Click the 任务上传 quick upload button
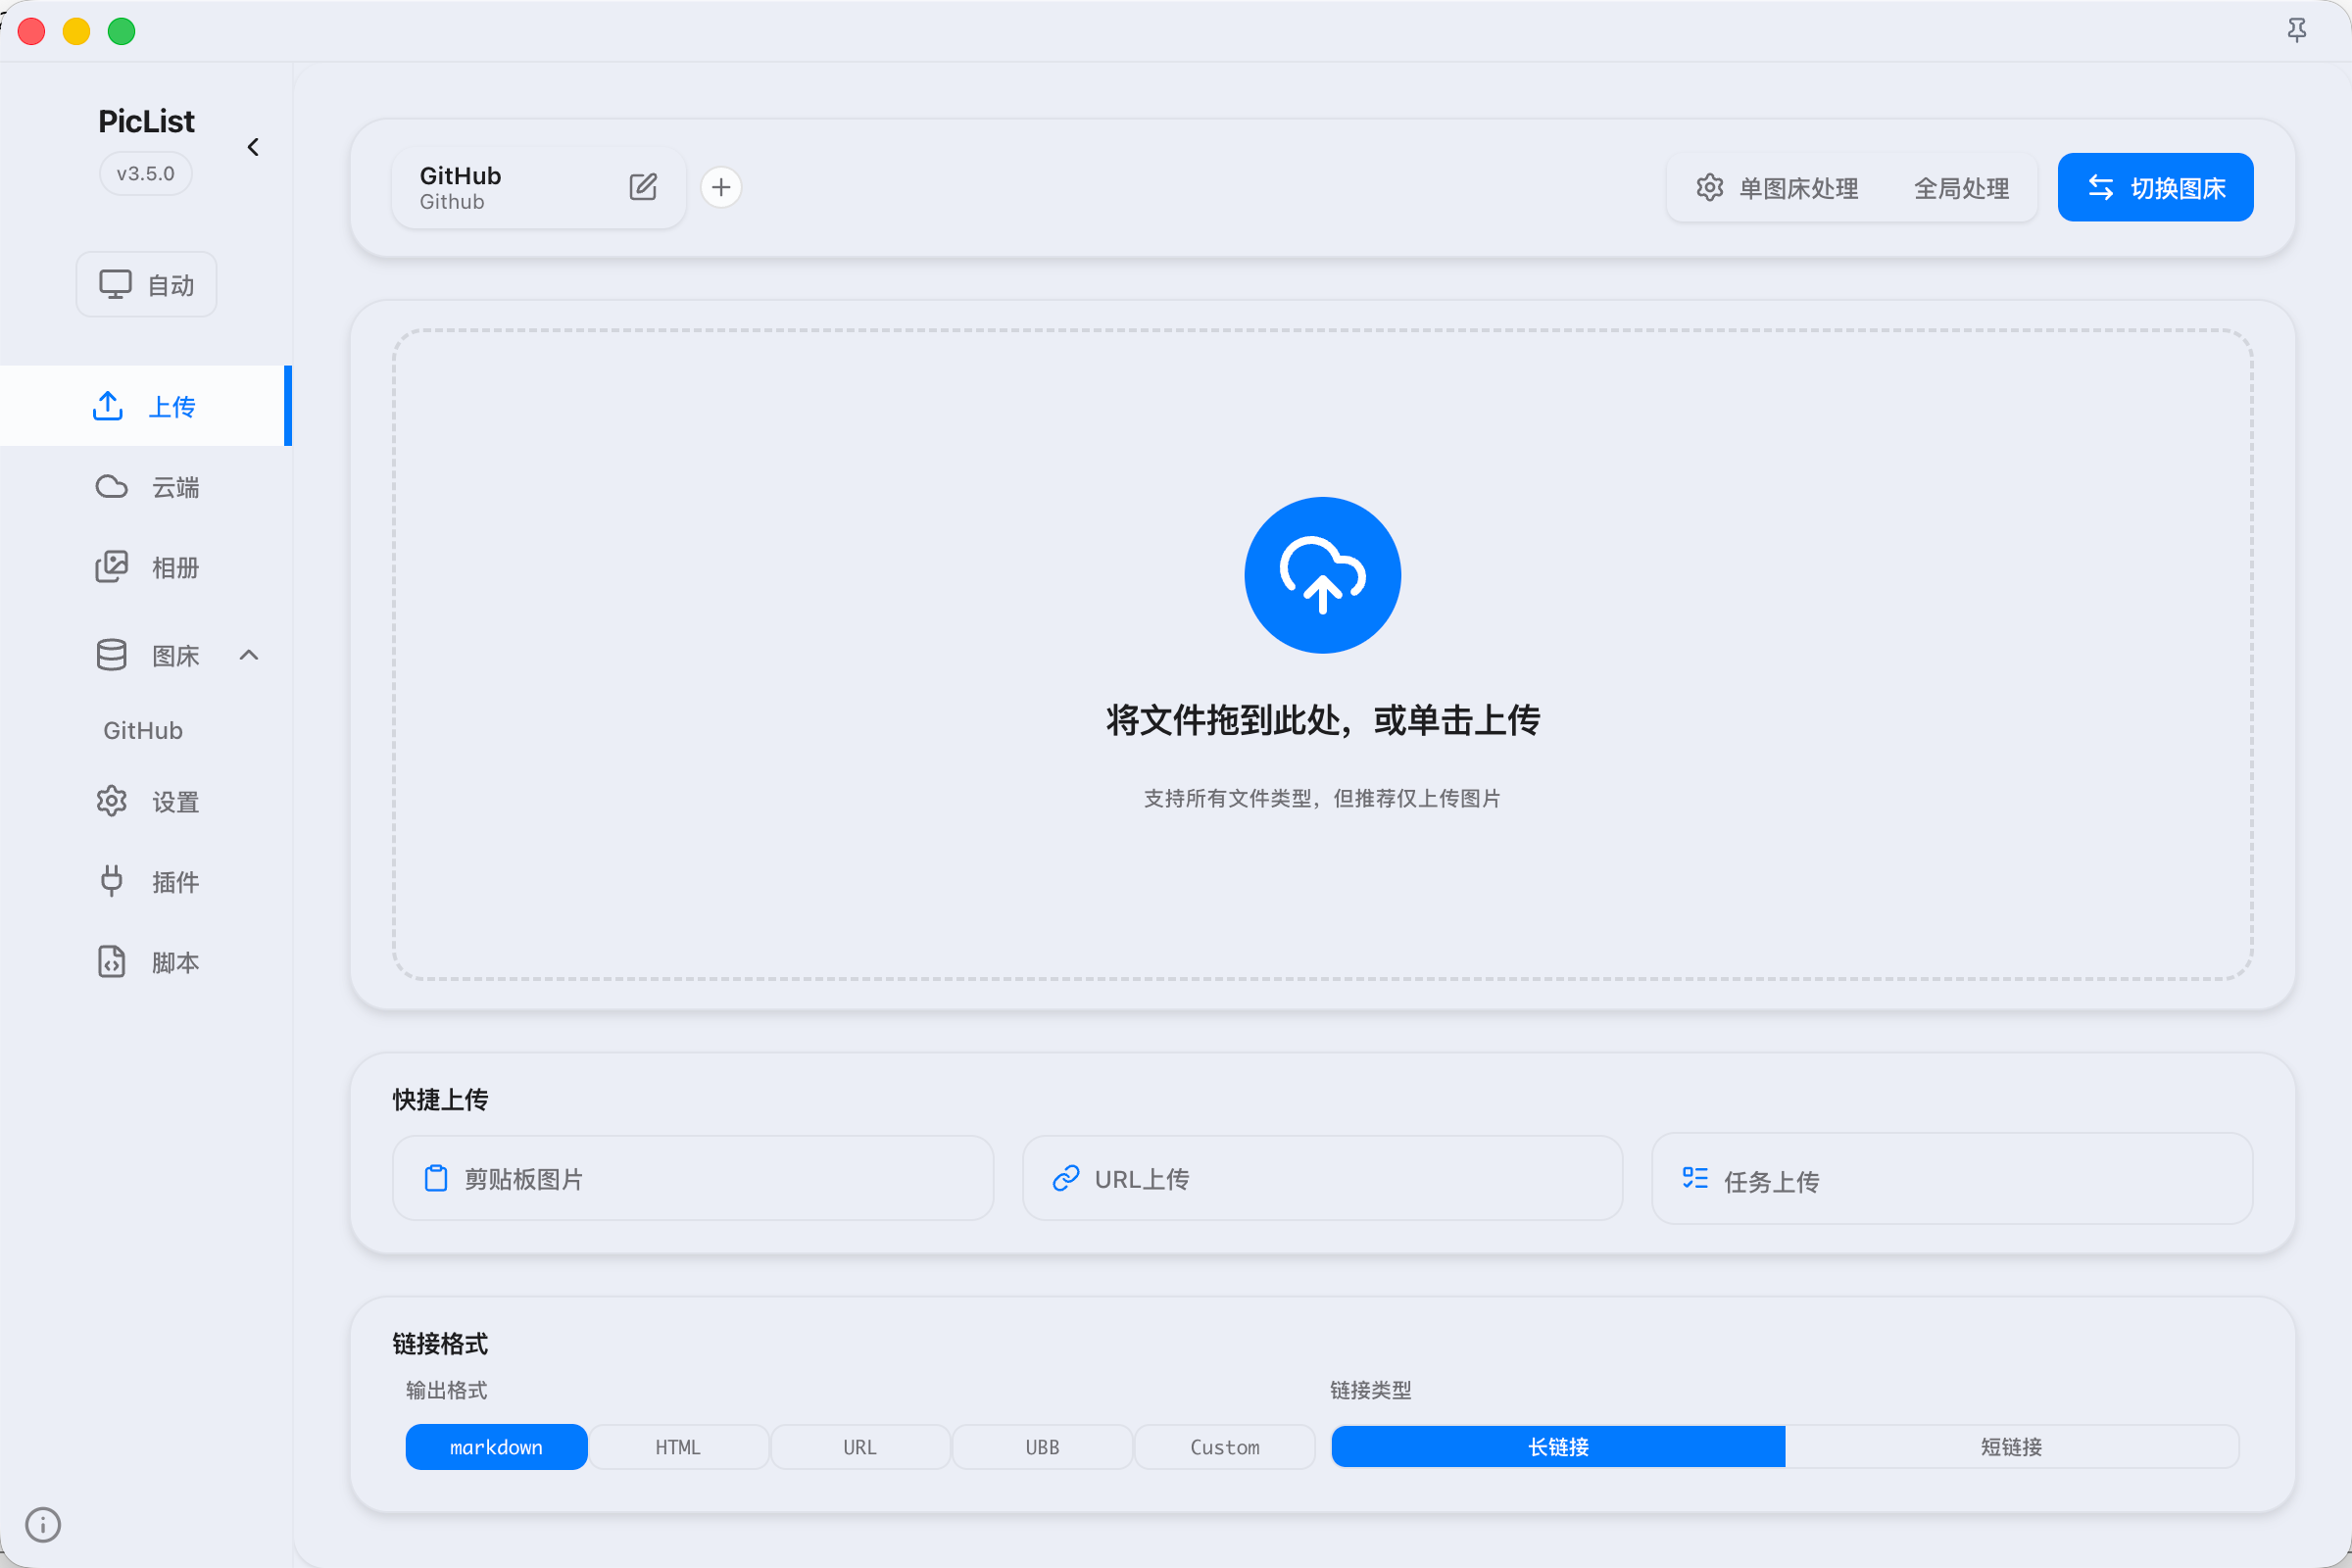 (x=1951, y=1178)
